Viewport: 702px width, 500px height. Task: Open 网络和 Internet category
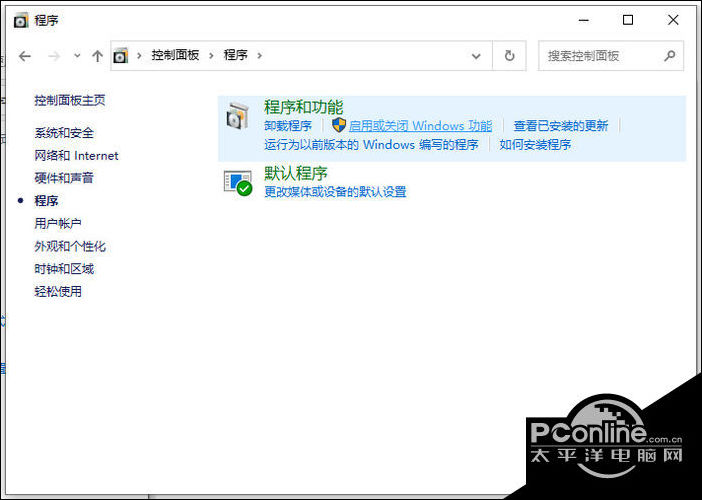pos(77,156)
